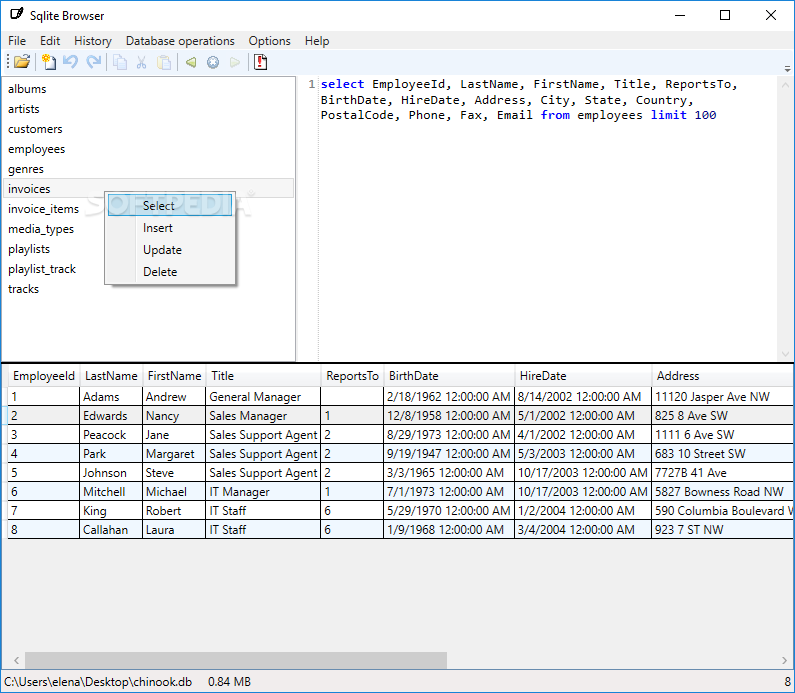Screen dimensions: 795x693
Task: Click the Title column header
Action: click(x=263, y=376)
